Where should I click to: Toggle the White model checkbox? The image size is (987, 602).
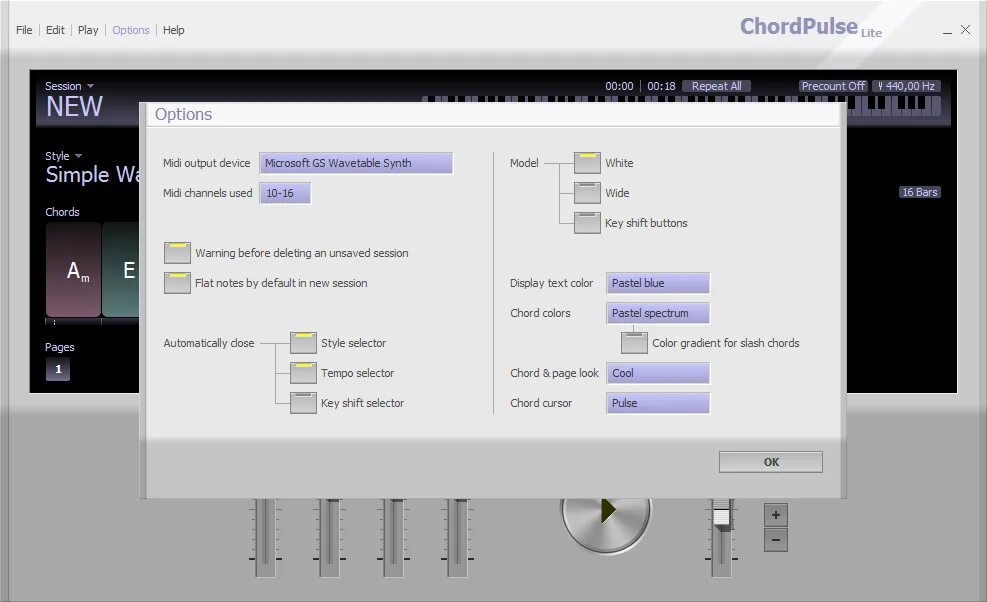(x=587, y=162)
